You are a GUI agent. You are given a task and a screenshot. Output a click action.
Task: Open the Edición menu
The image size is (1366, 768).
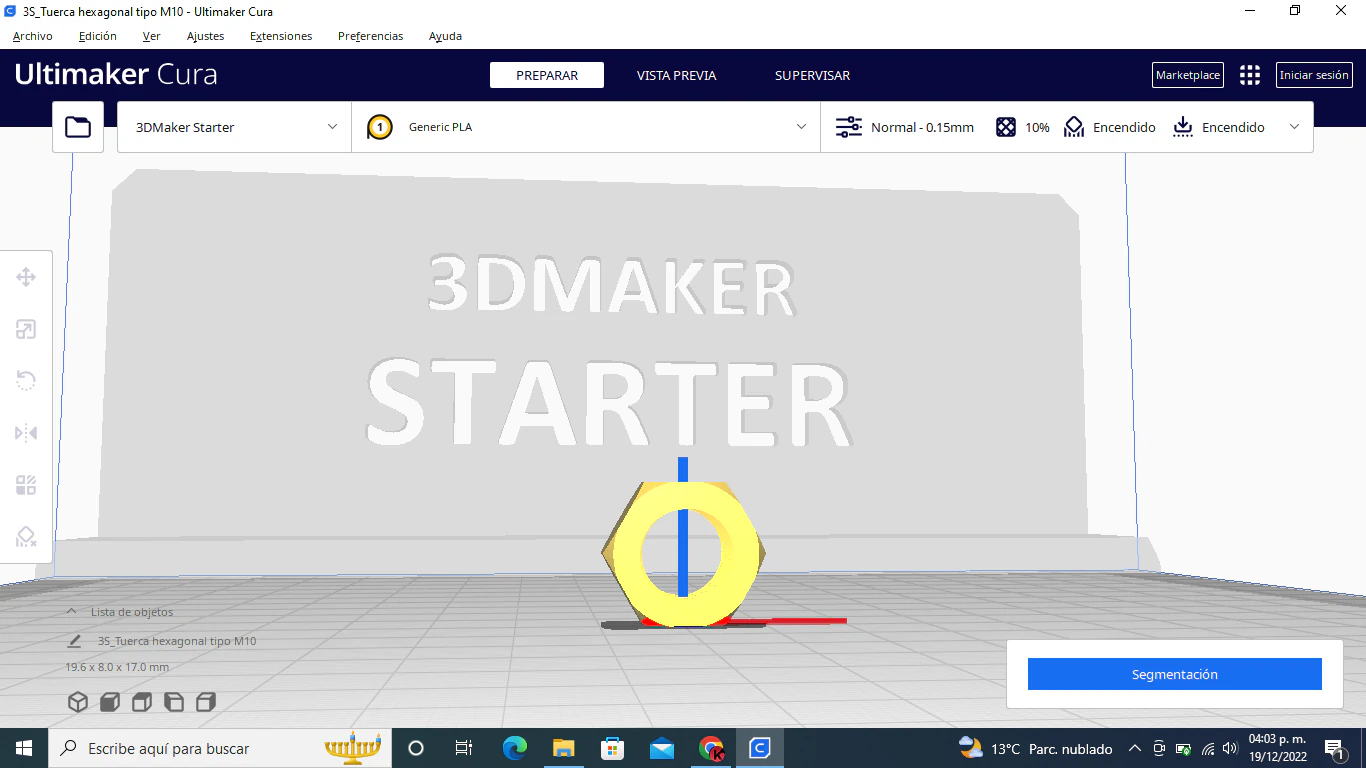(98, 36)
